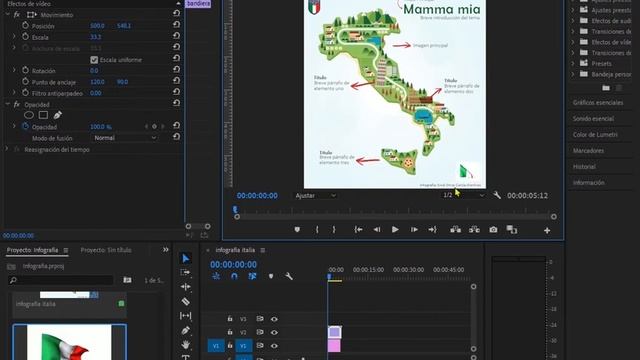Click the Italian flag thumbnail in project
Viewport: 640px width, 360px height.
click(69, 343)
